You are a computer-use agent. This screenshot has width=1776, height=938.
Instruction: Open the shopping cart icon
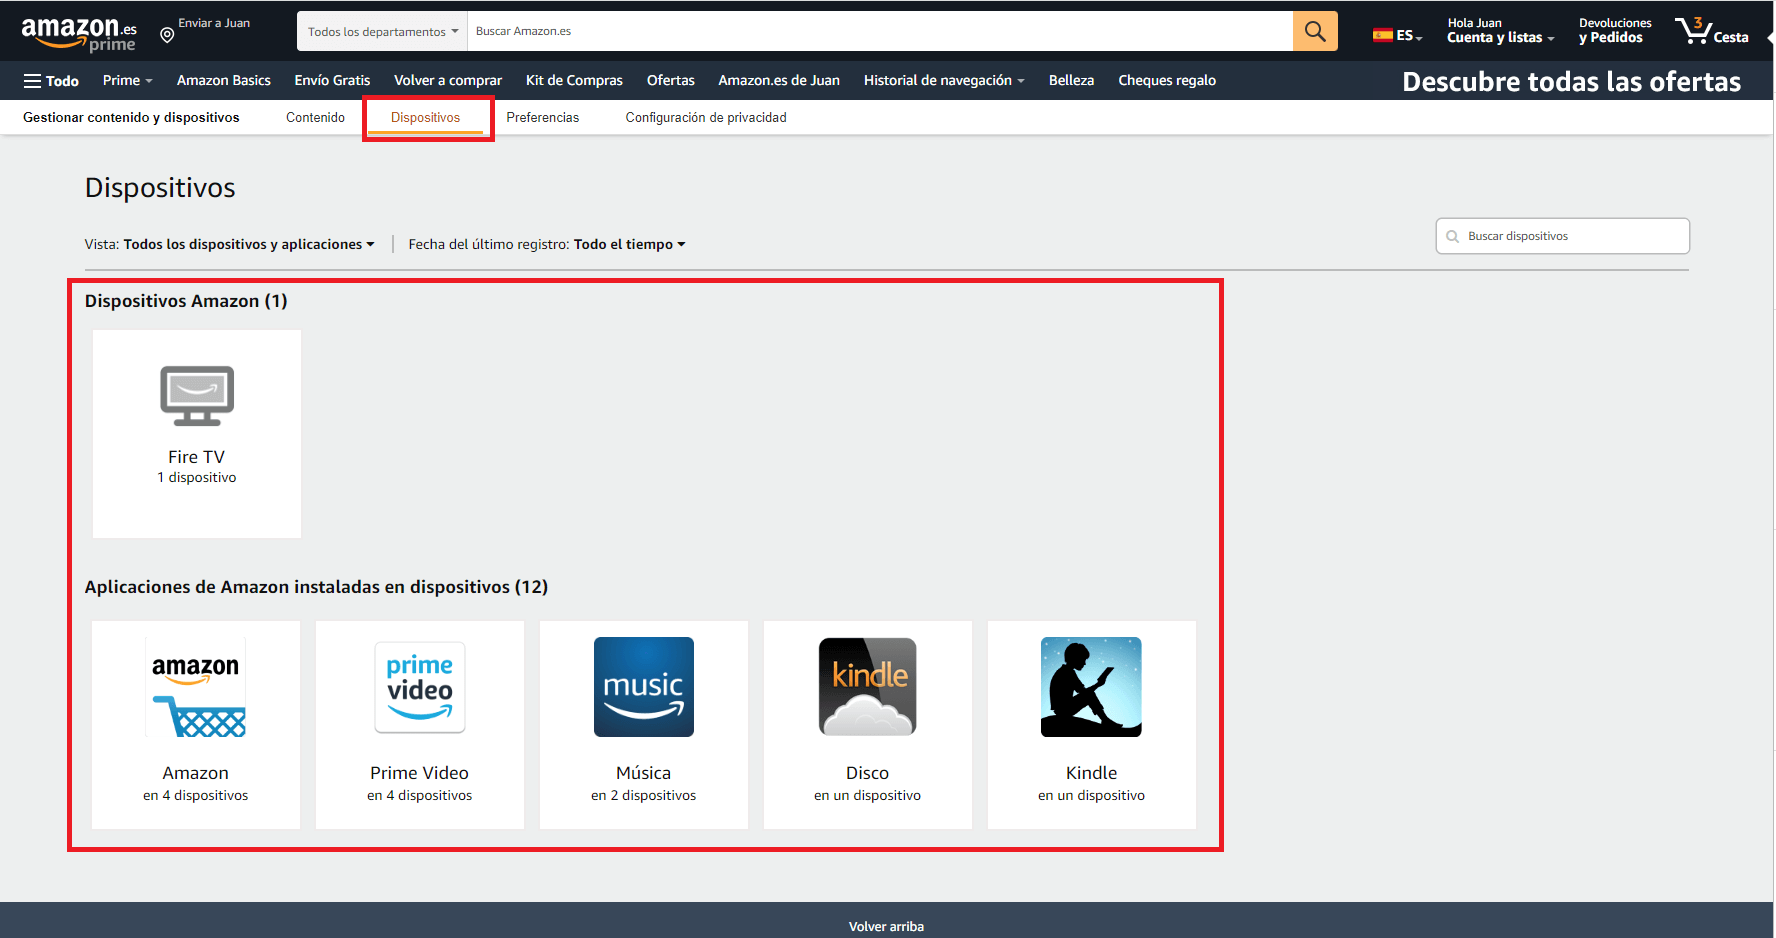click(1712, 31)
